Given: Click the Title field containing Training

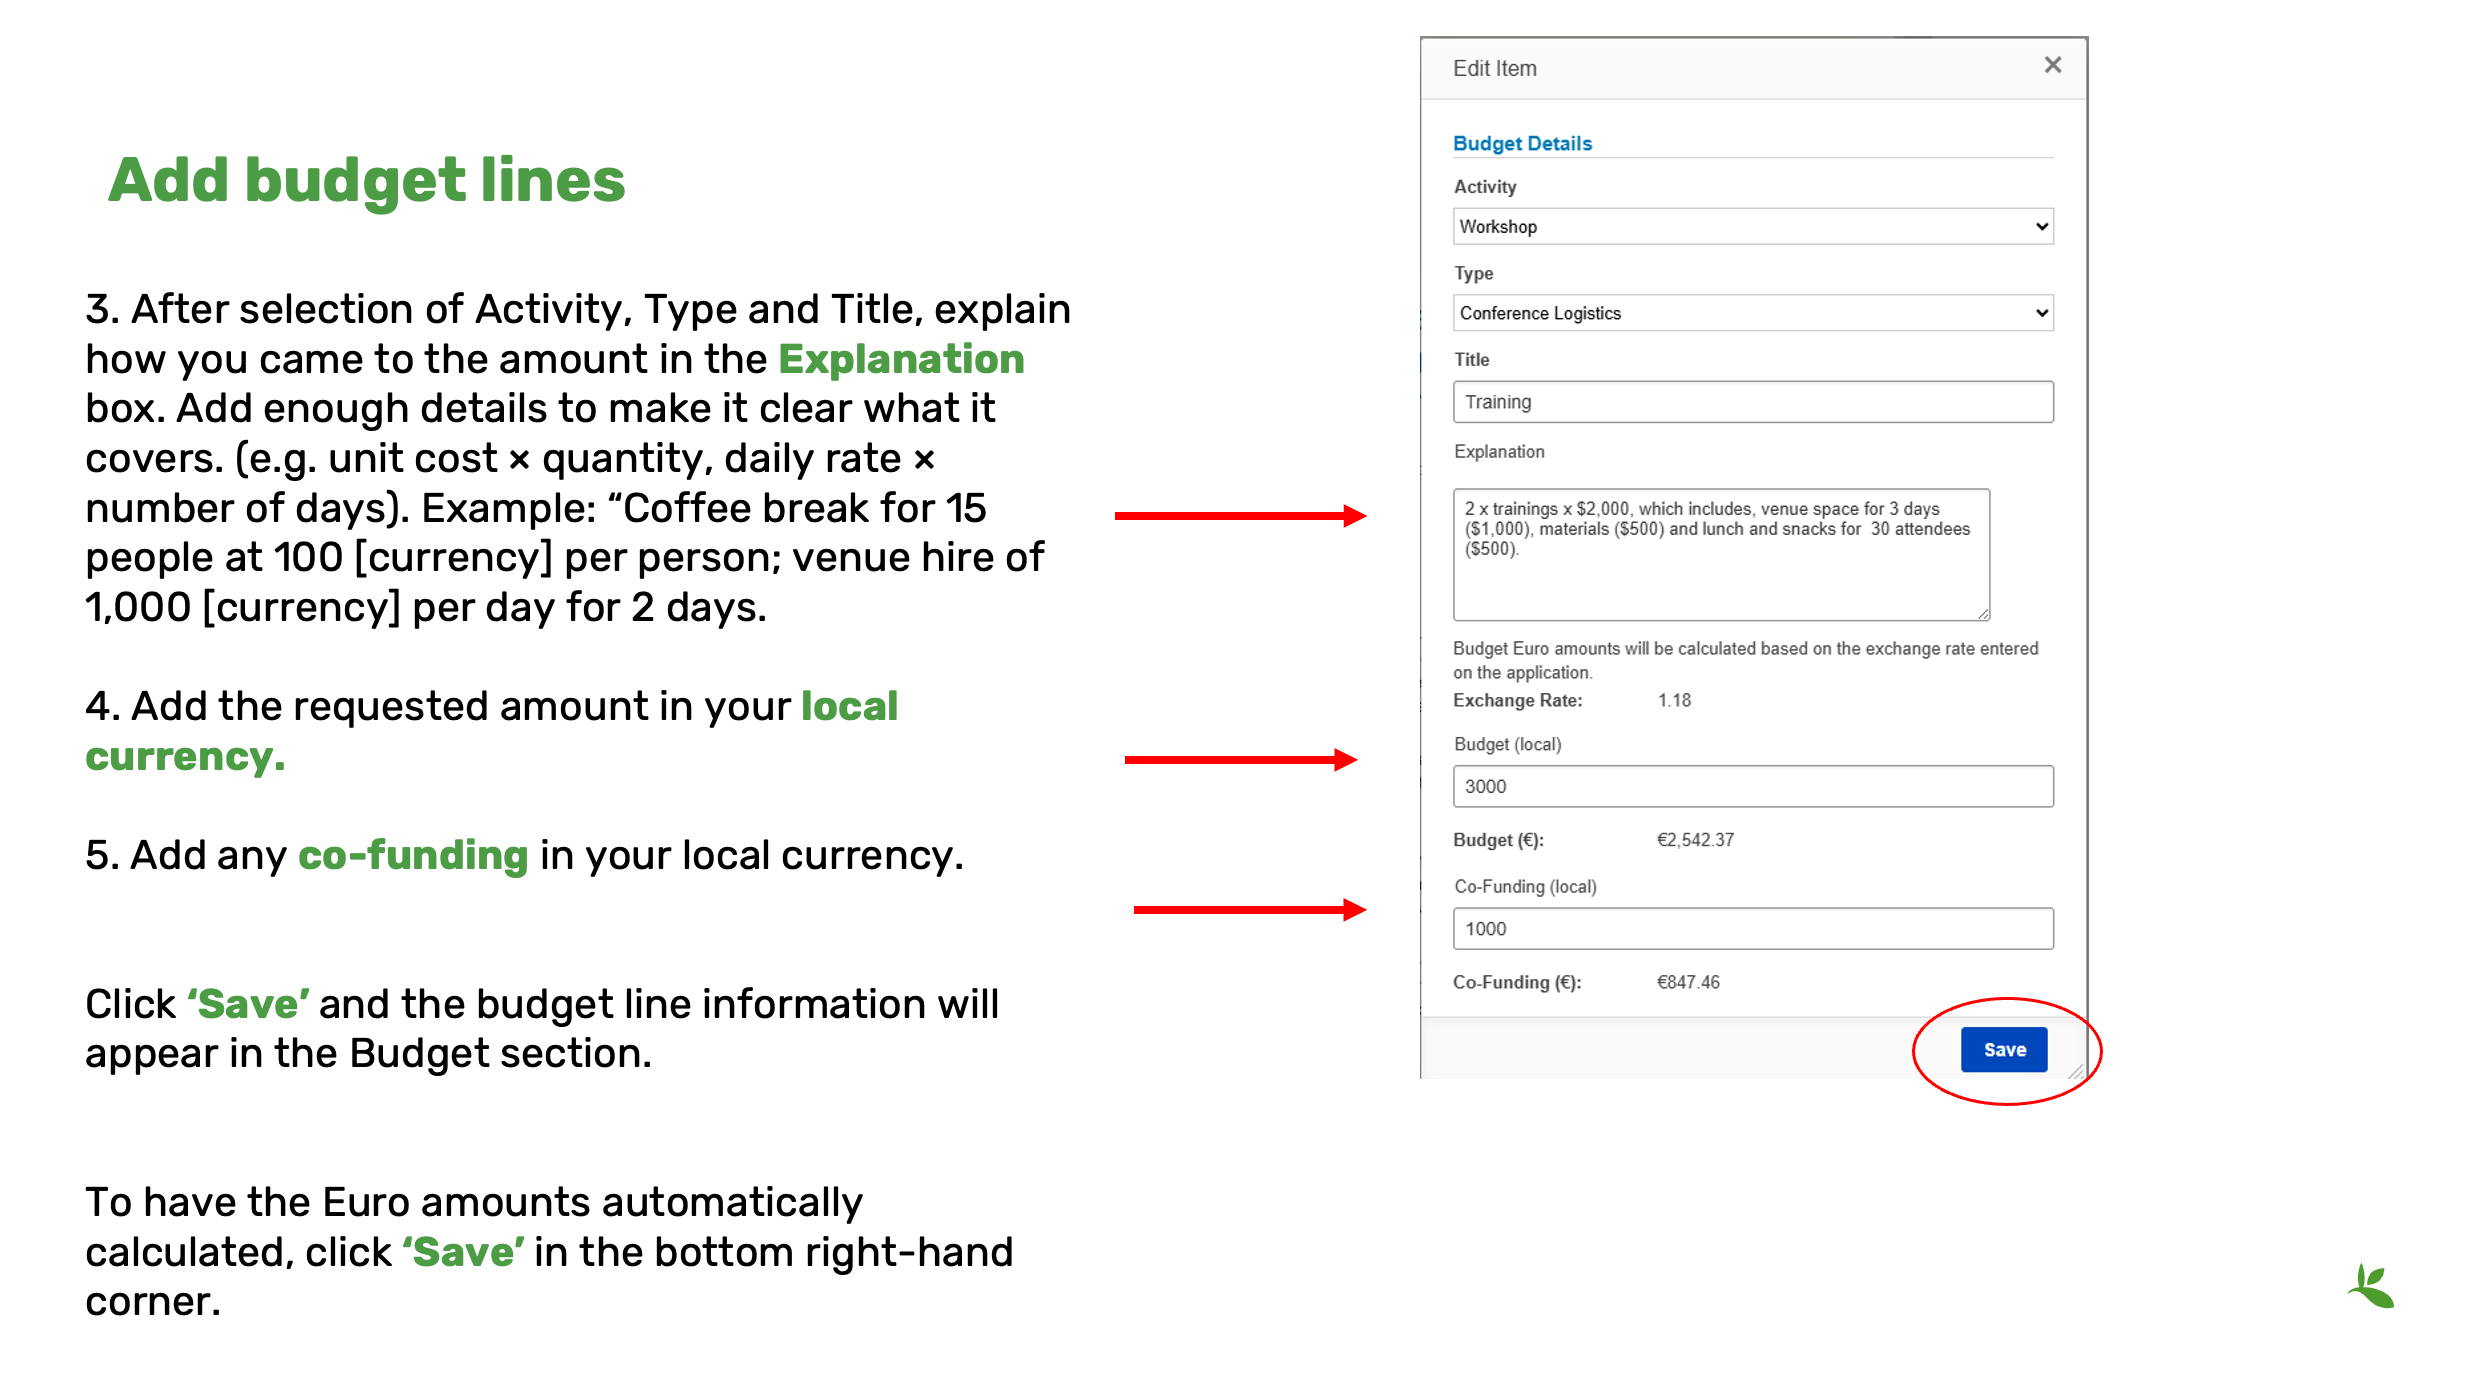Looking at the screenshot, I should (1752, 402).
